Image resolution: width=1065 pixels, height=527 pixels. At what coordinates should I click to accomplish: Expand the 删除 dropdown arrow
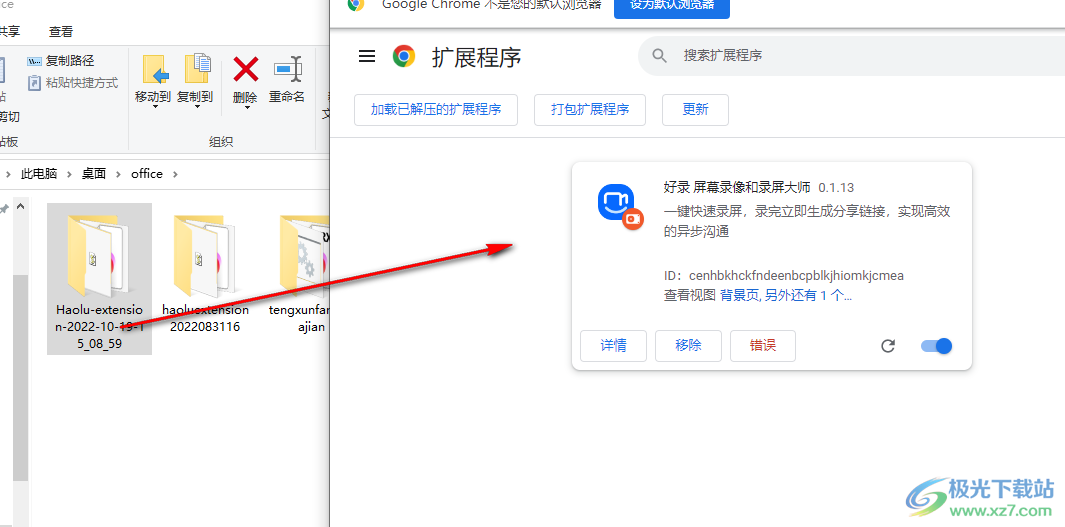[245, 107]
